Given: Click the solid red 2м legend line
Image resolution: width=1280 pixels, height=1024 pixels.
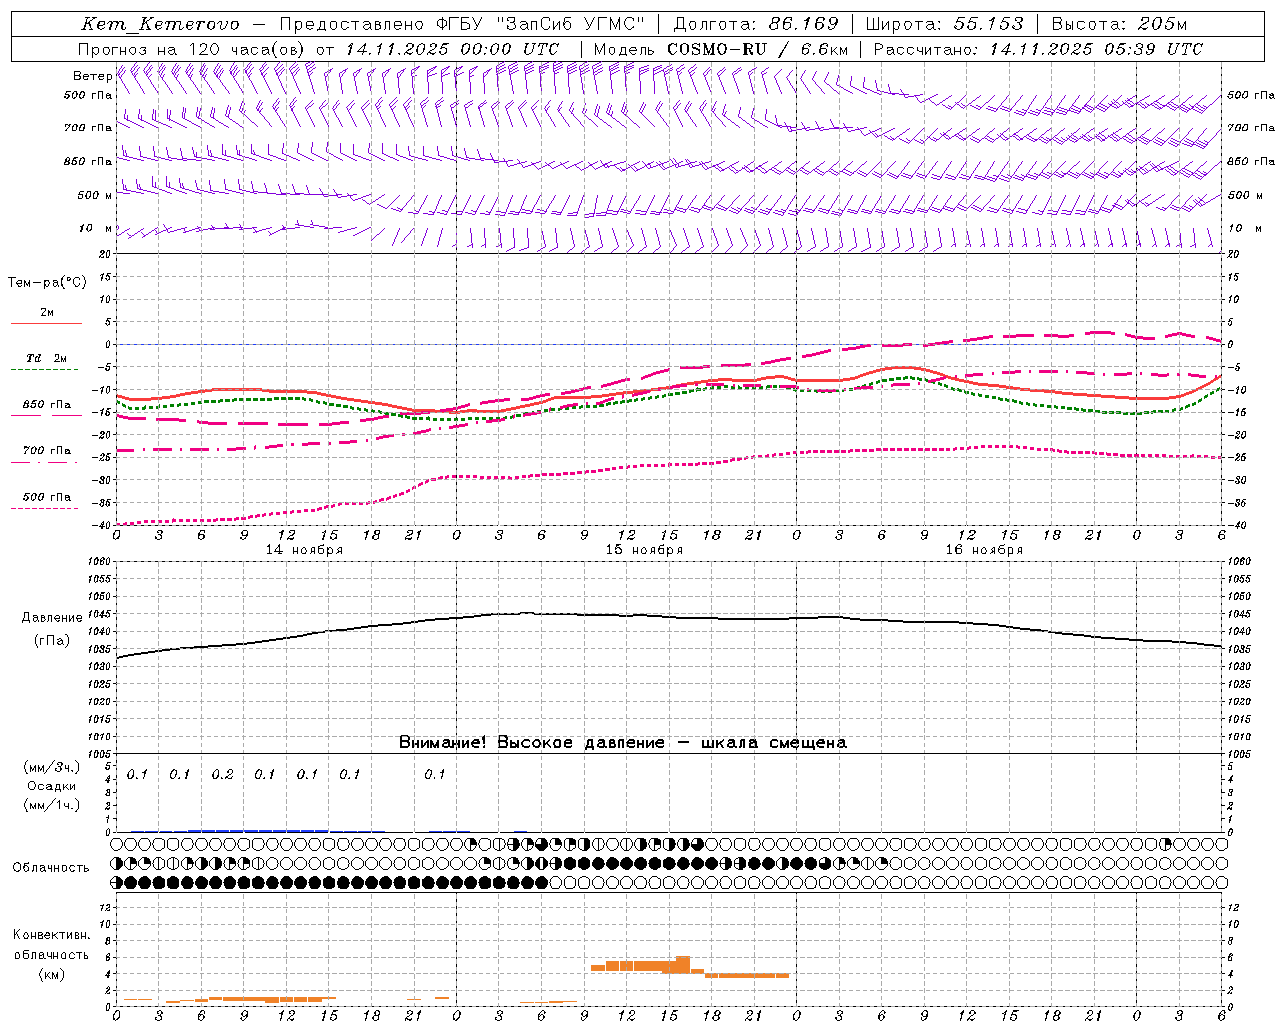Looking at the screenshot, I should pyautogui.click(x=46, y=324).
